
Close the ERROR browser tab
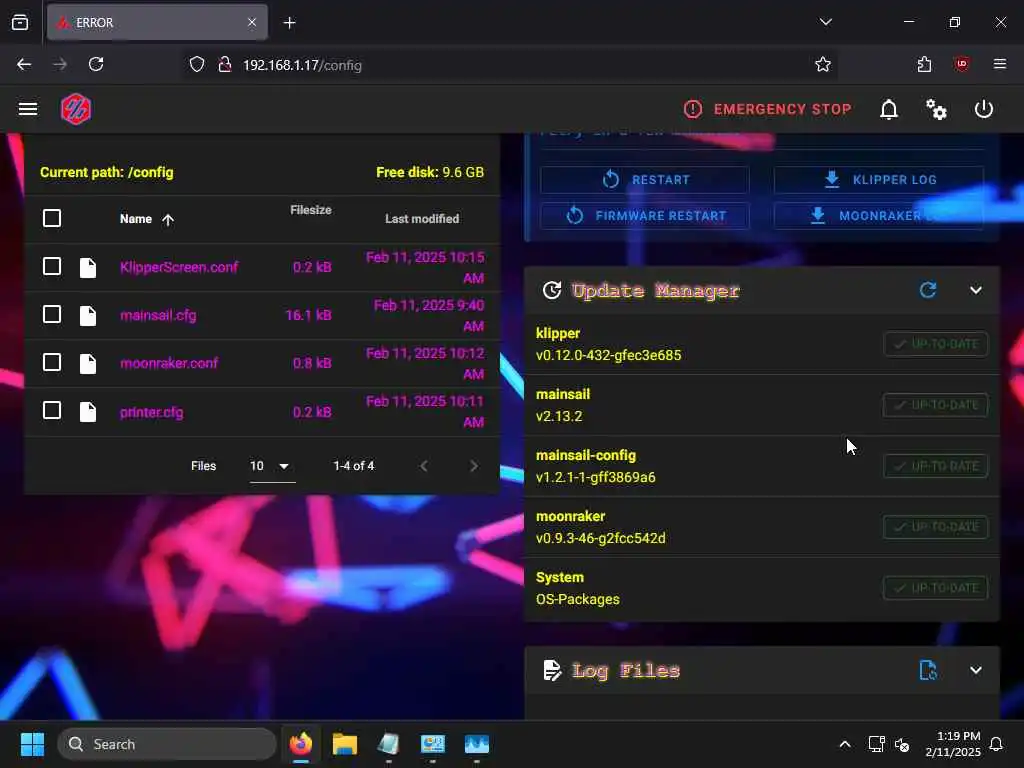tap(252, 23)
